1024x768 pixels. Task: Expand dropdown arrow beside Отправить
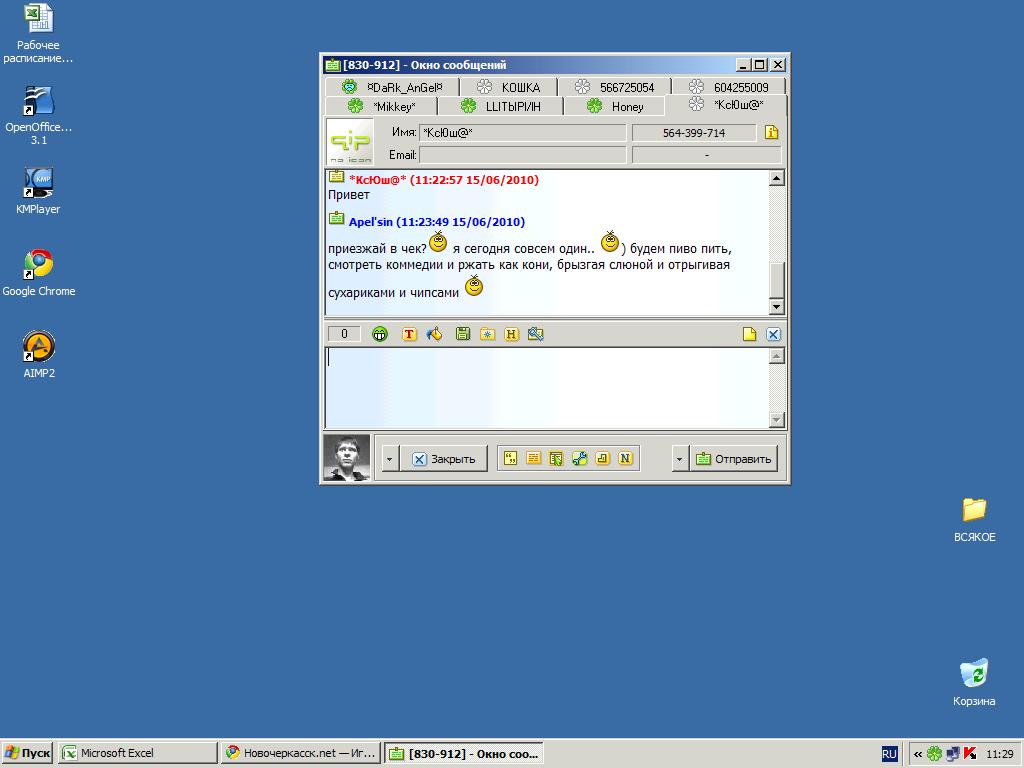tap(679, 458)
